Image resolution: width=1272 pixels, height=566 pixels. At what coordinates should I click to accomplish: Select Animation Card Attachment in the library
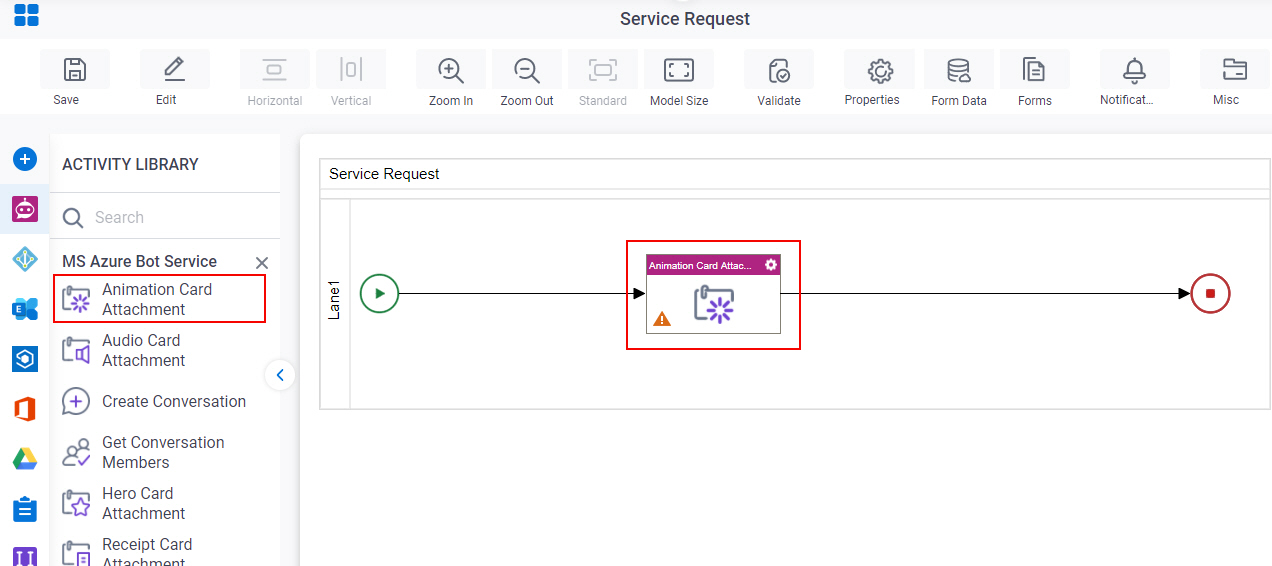(x=160, y=299)
